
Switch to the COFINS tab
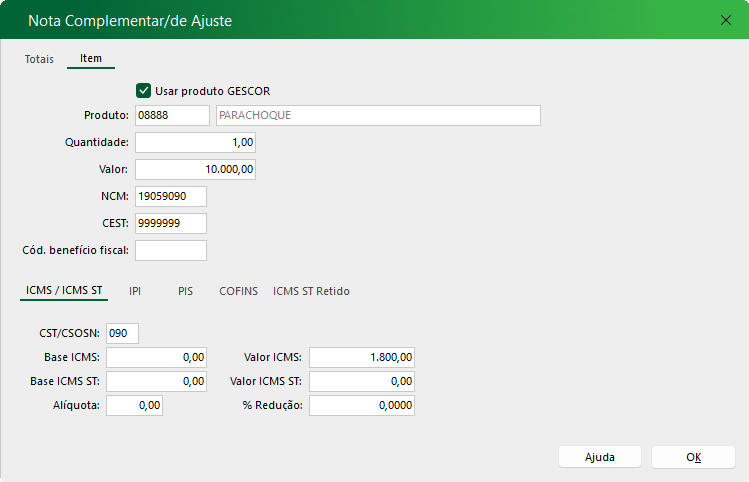coord(238,291)
